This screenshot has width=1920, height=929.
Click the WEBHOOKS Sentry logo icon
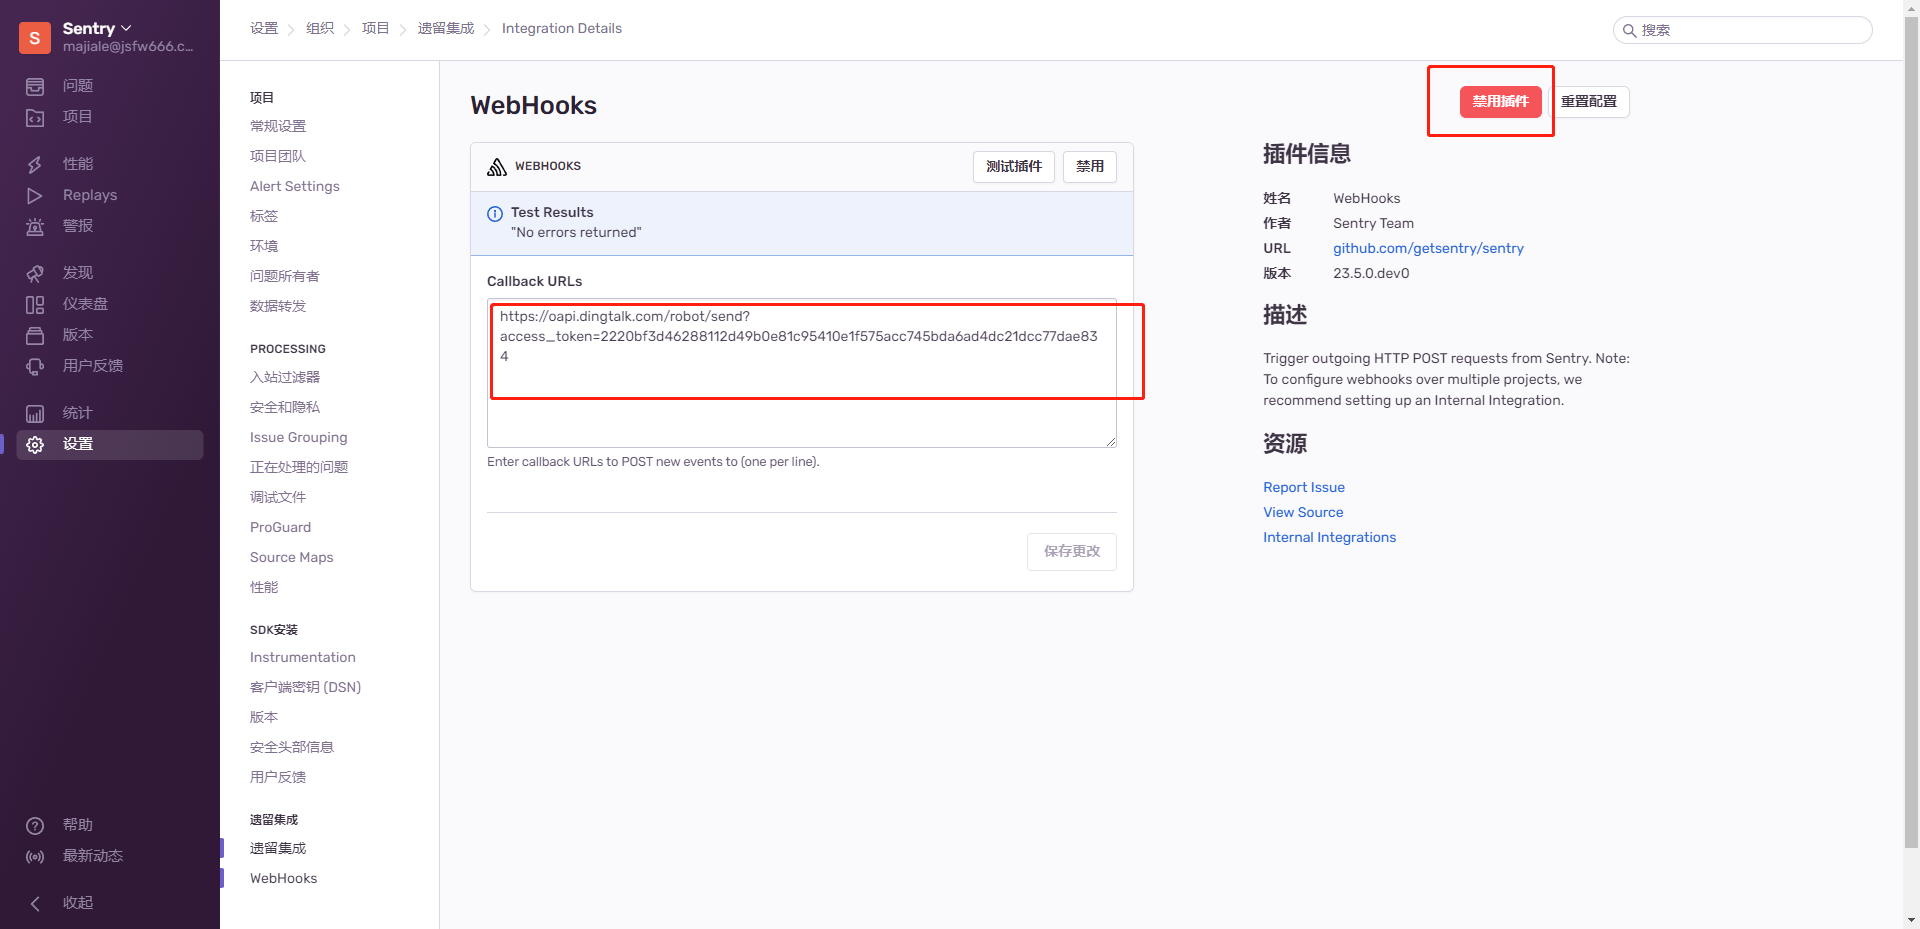pos(497,166)
